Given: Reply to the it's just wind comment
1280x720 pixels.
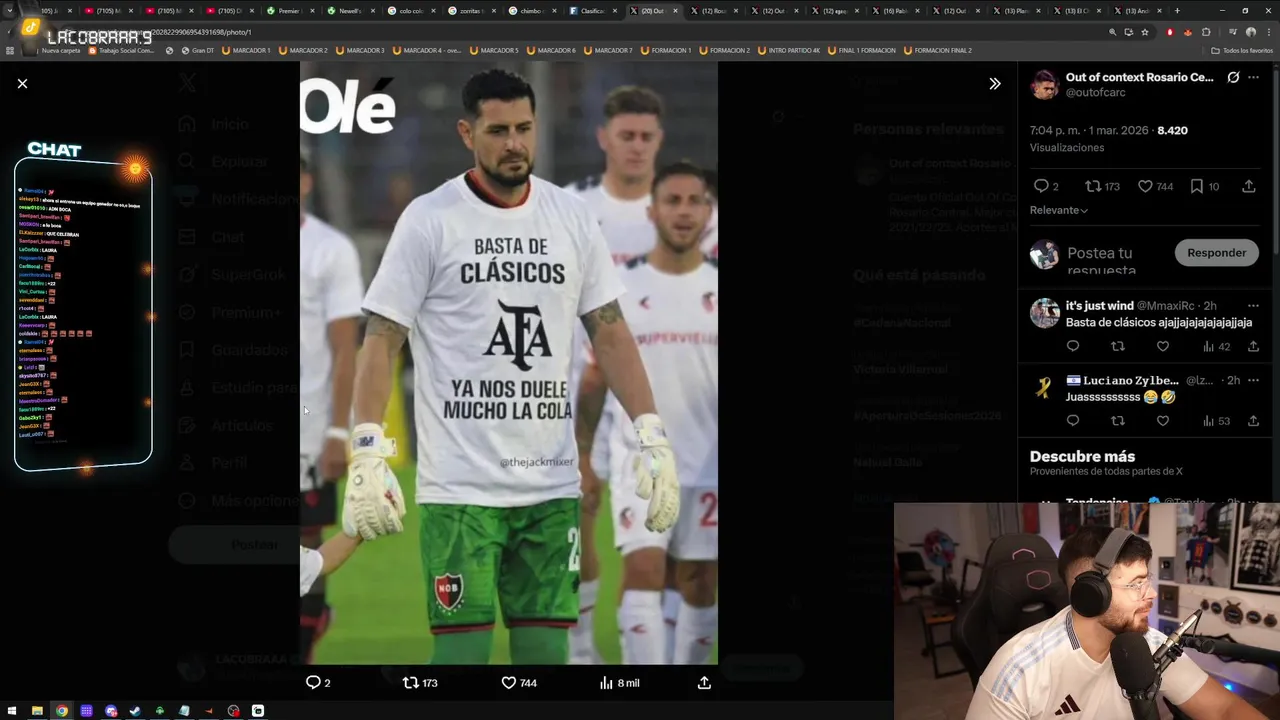Looking at the screenshot, I should (1073, 346).
